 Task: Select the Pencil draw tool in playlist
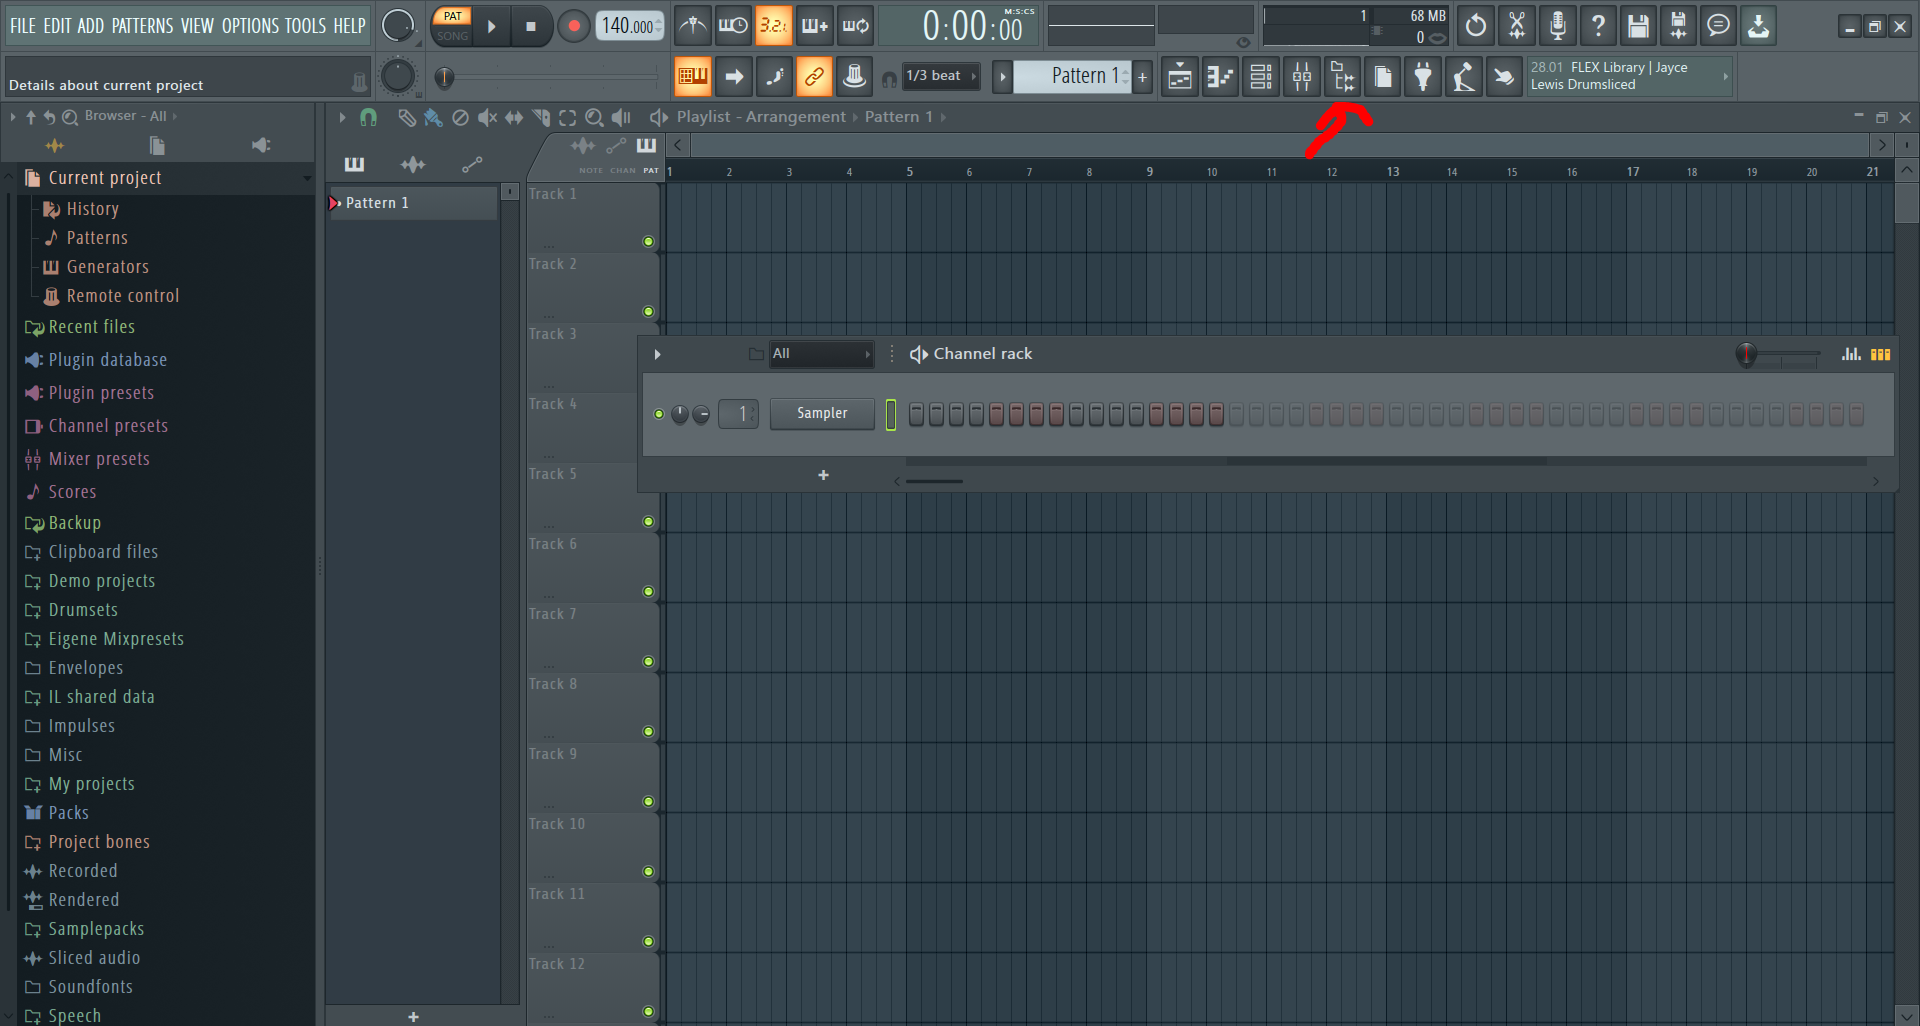coord(407,118)
